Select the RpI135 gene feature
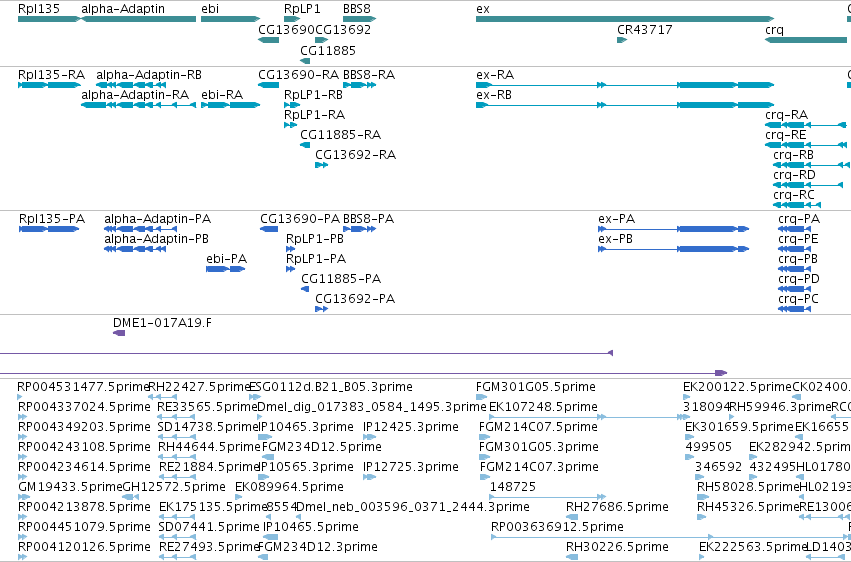 point(49,19)
